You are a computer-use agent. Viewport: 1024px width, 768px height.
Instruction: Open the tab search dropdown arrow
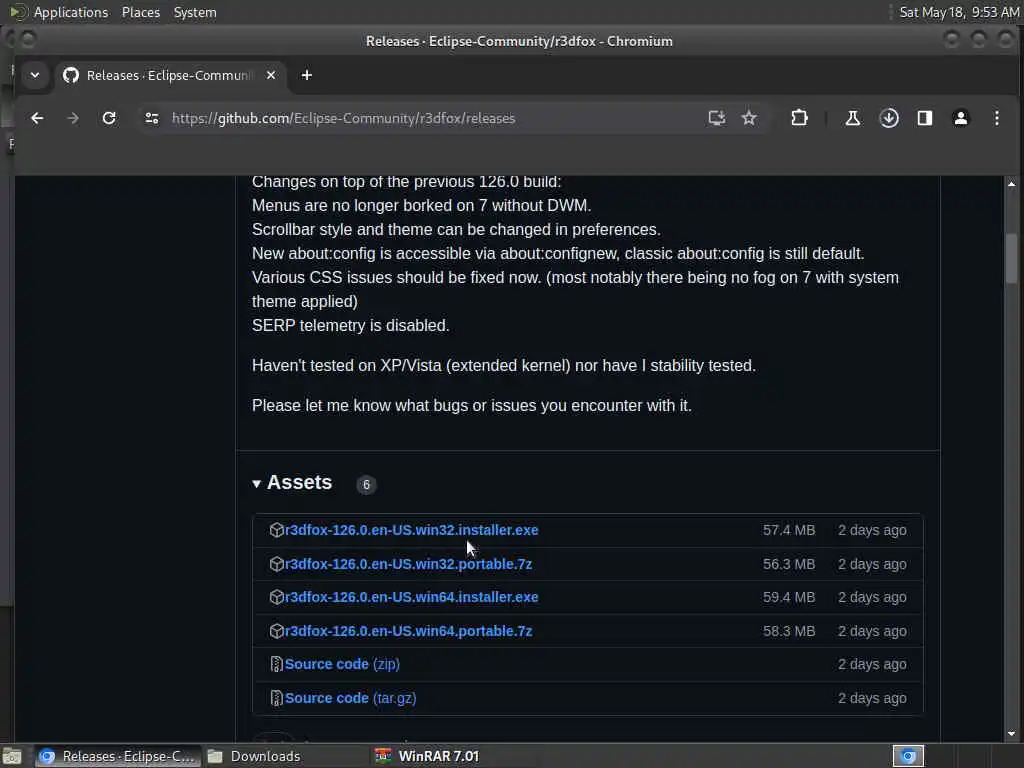[x=35, y=75]
